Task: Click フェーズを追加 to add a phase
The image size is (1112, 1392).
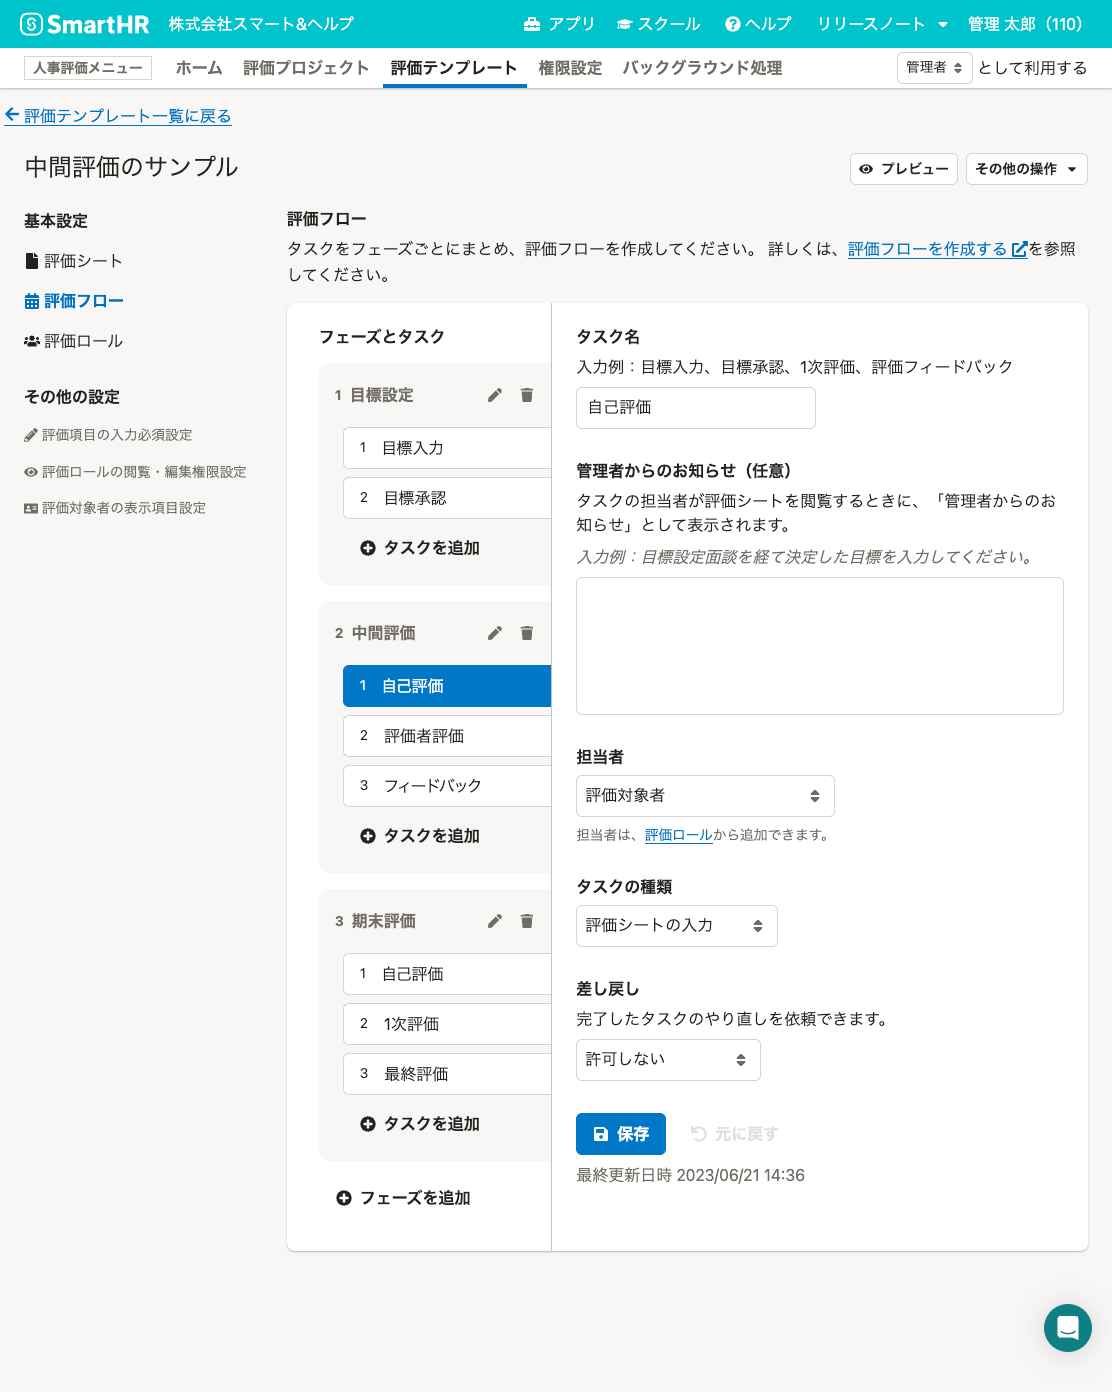Action: tap(404, 1198)
